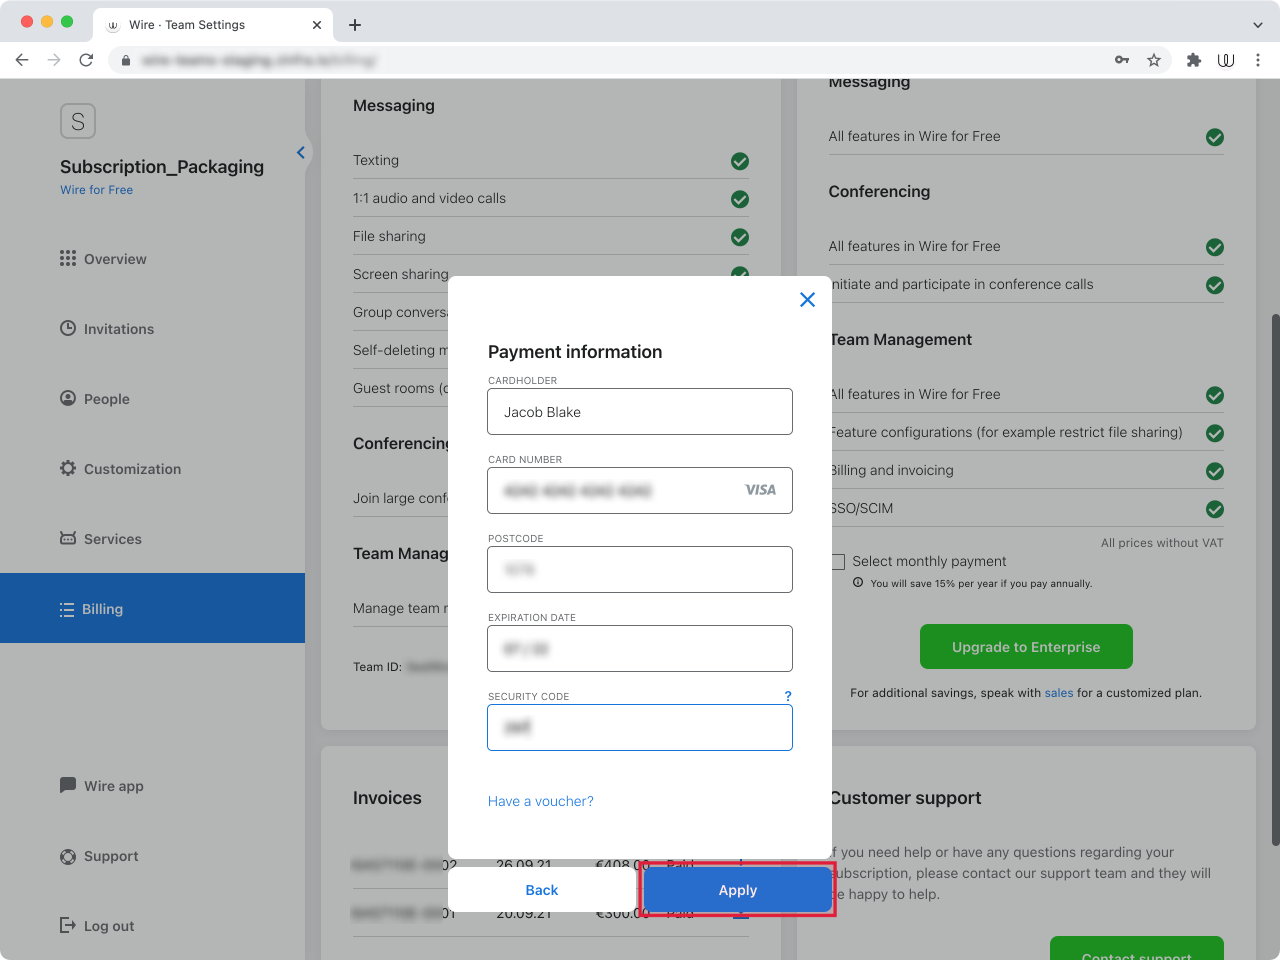Screen dimensions: 1280x960
Task: Click the File sharing checkmark icon
Action: point(740,237)
